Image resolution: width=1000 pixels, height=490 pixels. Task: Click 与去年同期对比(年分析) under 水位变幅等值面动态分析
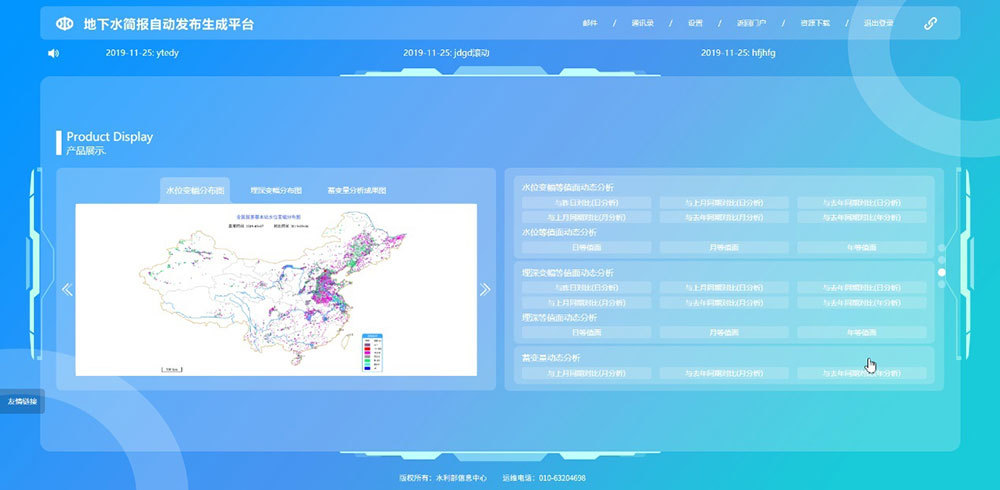[x=862, y=218]
